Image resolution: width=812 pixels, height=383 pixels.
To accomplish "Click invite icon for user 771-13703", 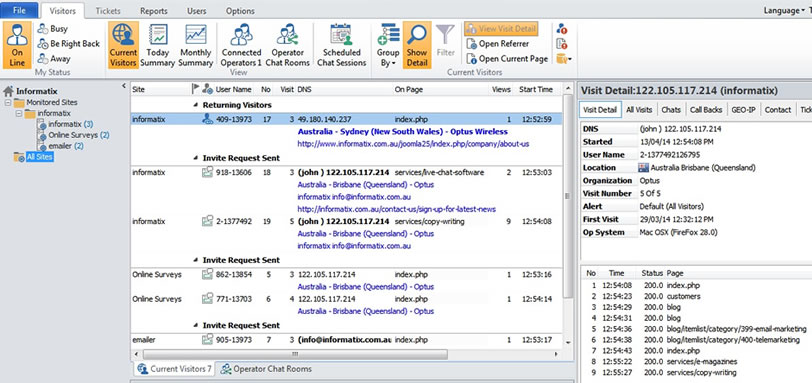I will tap(207, 299).
